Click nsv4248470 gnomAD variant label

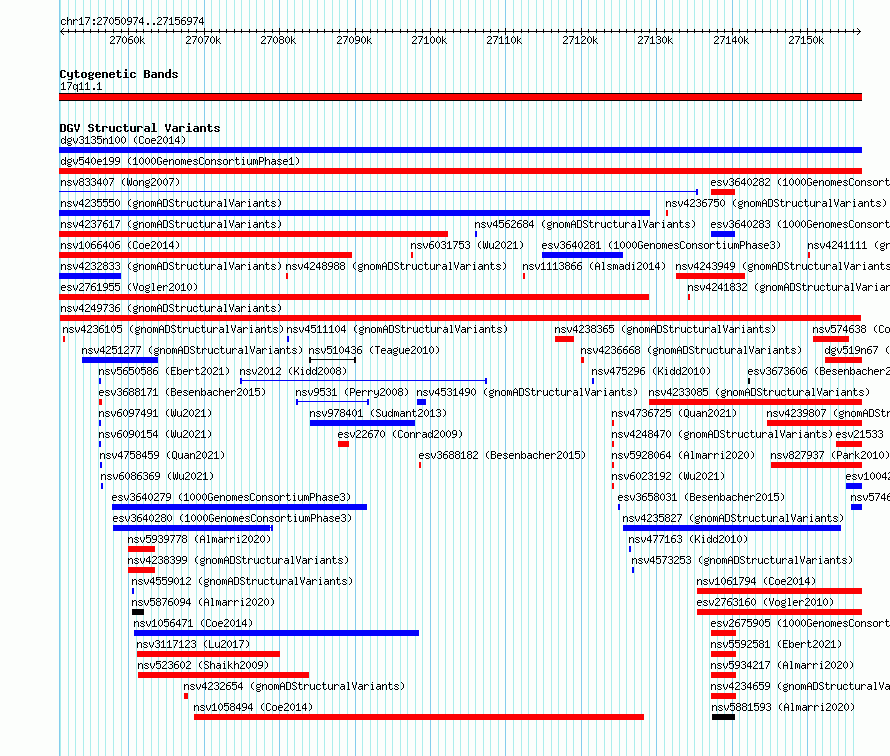[x=723, y=434]
